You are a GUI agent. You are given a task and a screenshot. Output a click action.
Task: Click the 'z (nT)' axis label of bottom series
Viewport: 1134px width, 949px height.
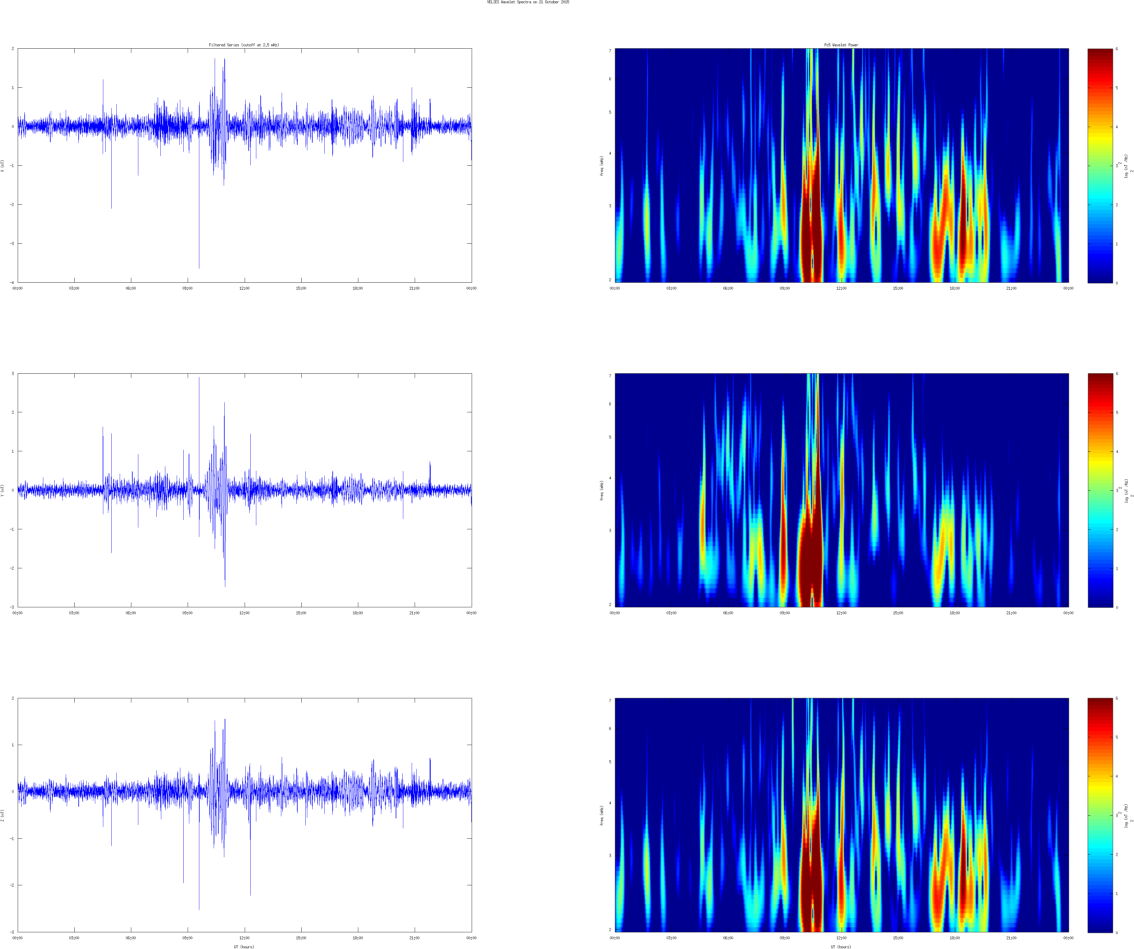coord(3,815)
